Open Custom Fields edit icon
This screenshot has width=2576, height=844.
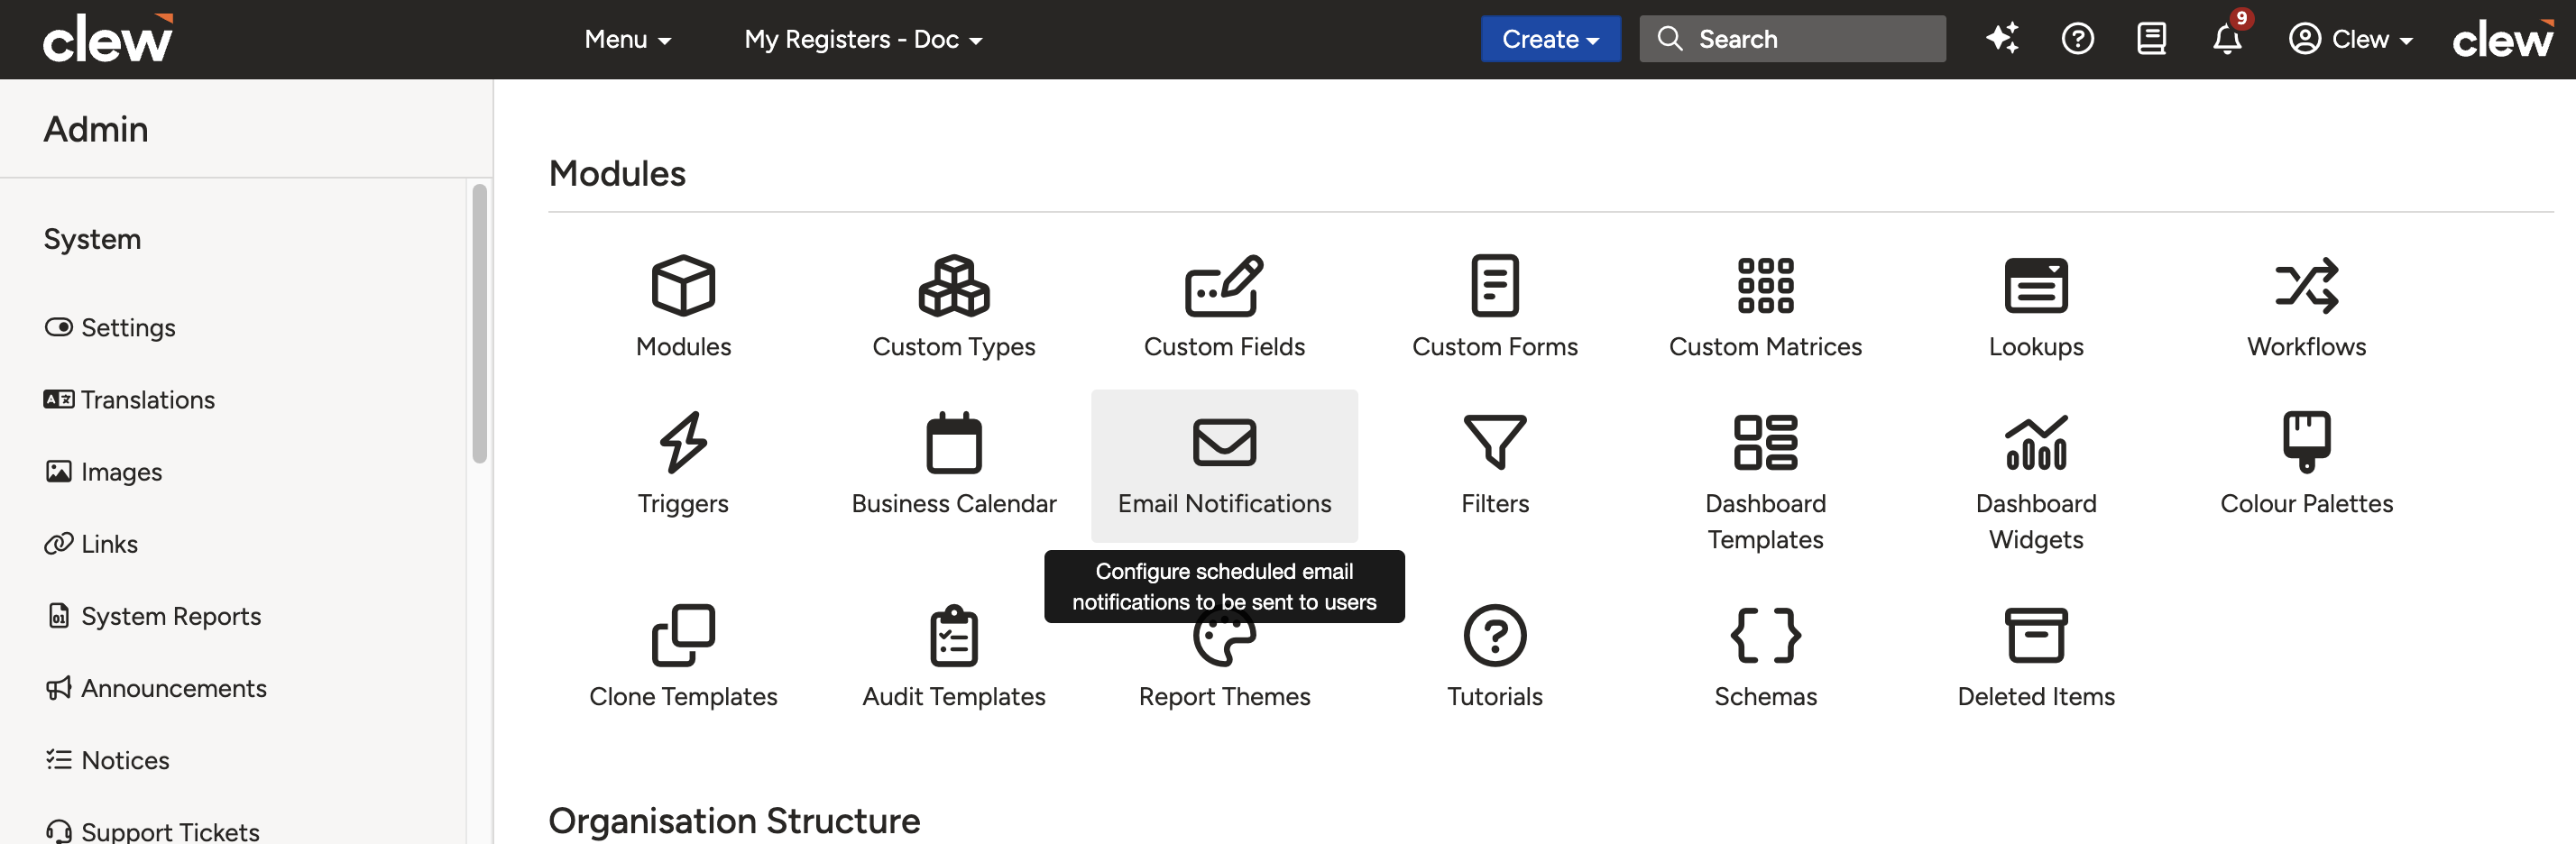point(1224,285)
